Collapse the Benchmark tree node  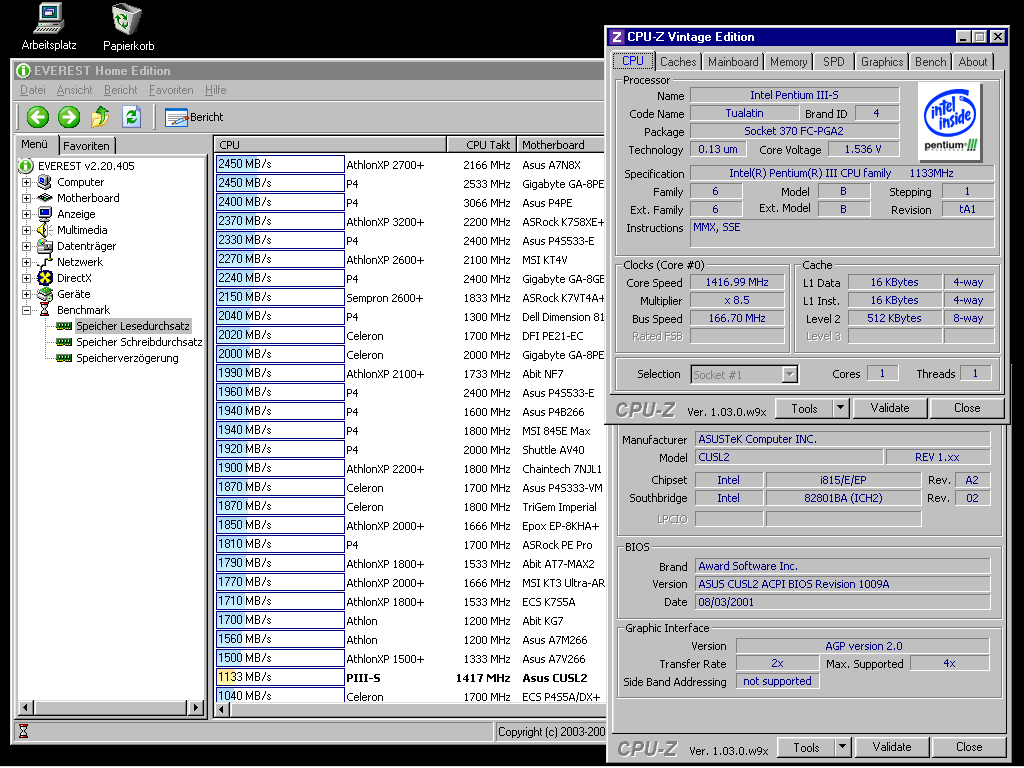(x=27, y=310)
